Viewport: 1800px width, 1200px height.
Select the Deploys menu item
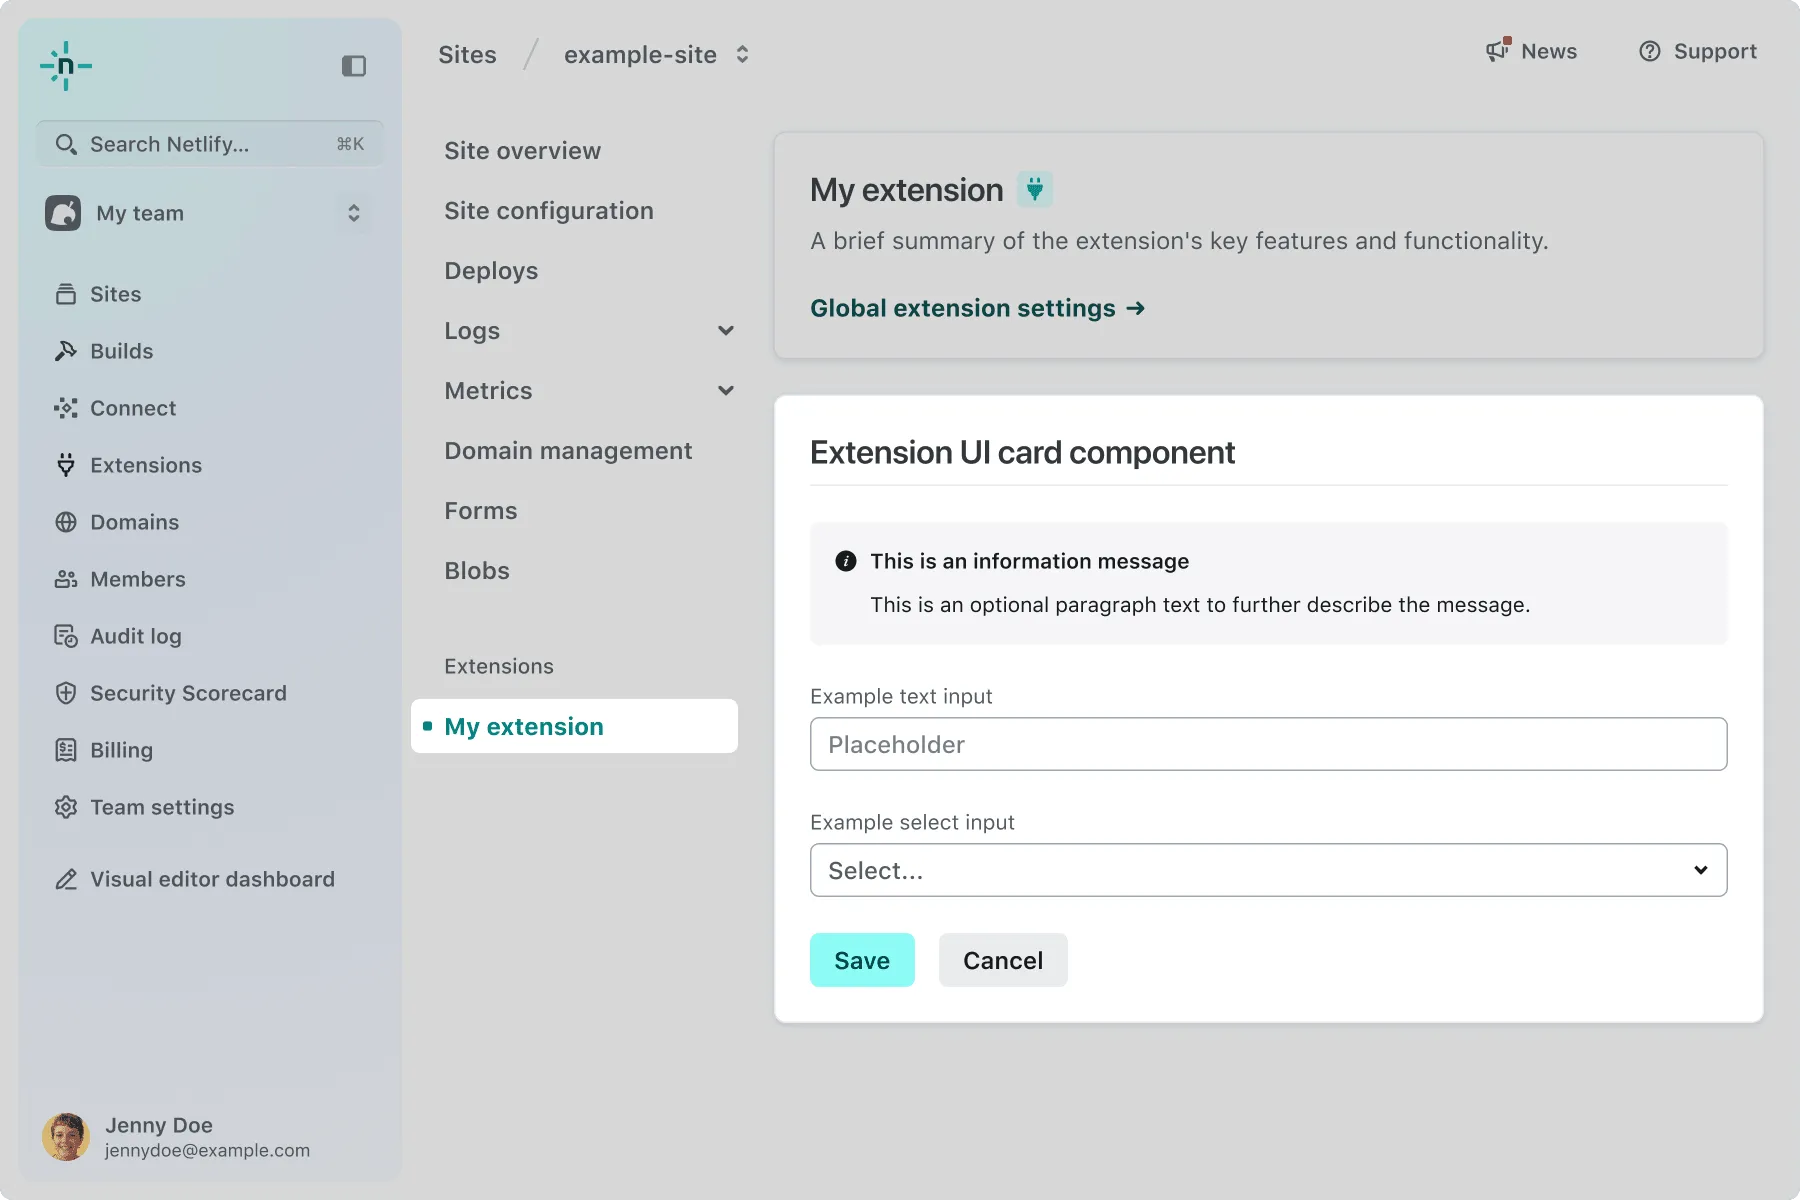tap(491, 271)
